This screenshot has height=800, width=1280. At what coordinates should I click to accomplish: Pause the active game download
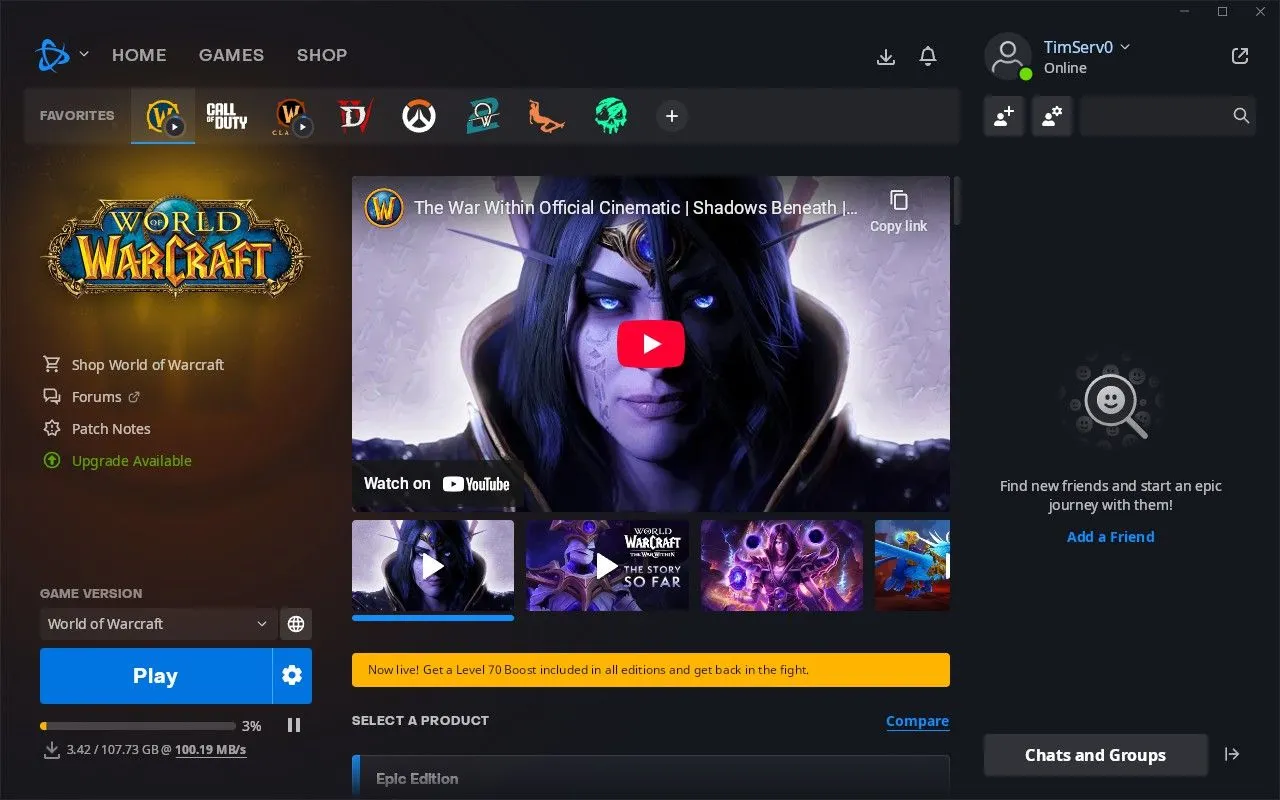coord(294,725)
